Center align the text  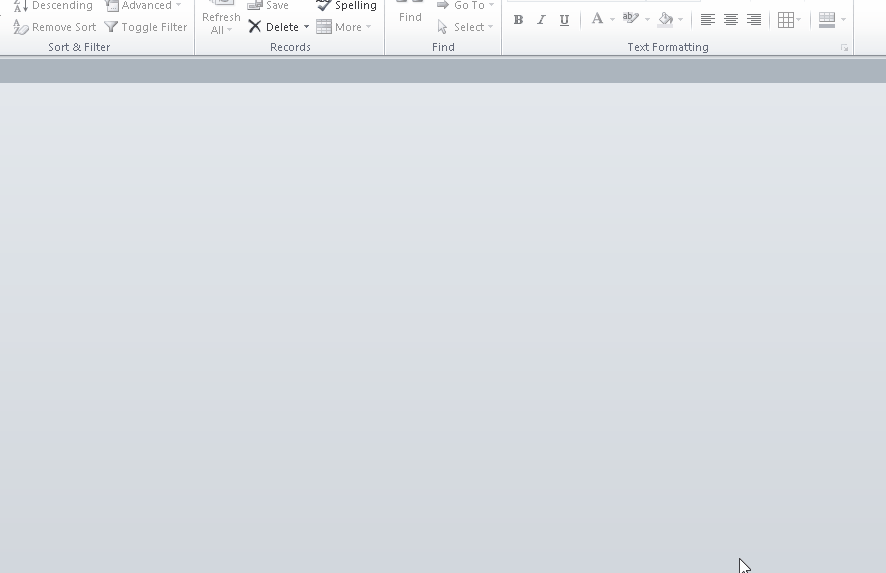[731, 20]
